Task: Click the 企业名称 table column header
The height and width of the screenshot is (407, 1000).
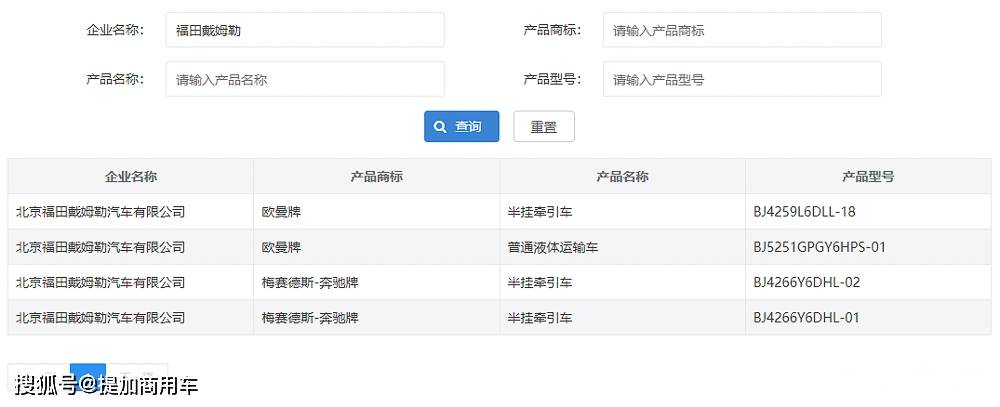Action: coord(131,177)
